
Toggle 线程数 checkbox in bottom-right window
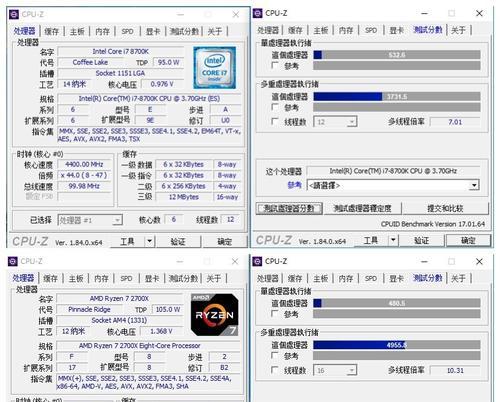[x=275, y=370]
